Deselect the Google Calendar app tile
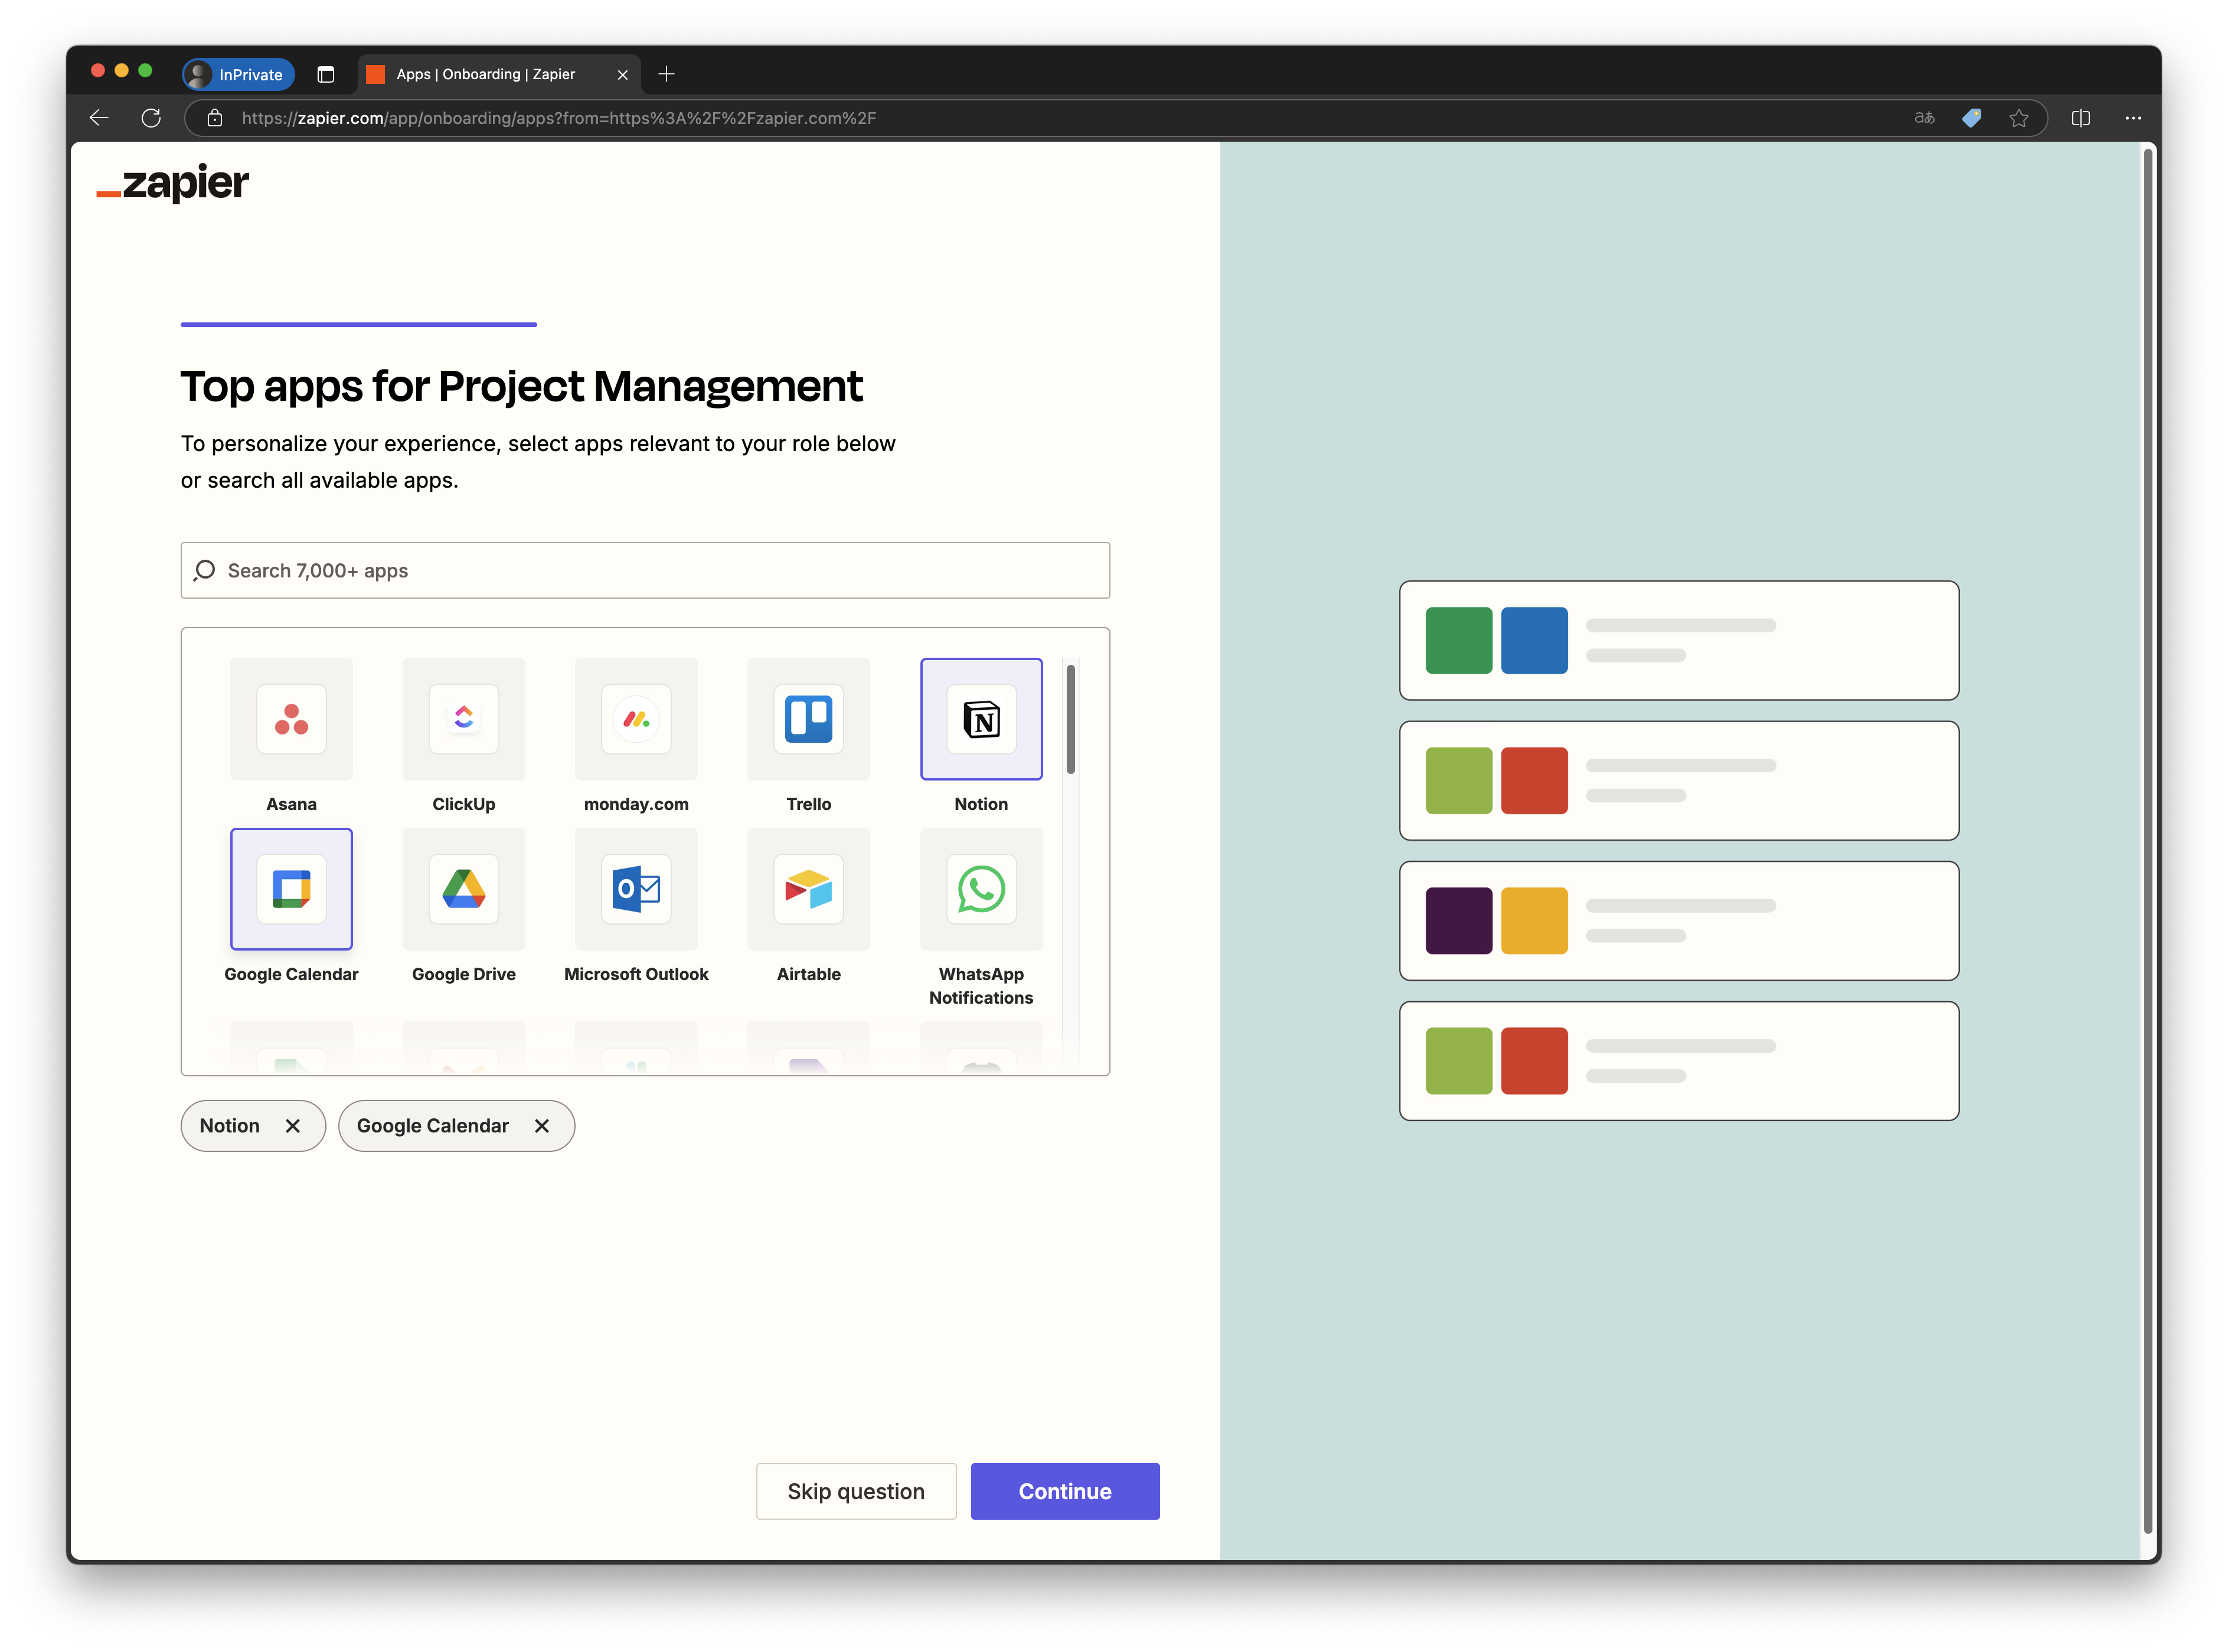The height and width of the screenshot is (1652, 2228). click(x=291, y=888)
